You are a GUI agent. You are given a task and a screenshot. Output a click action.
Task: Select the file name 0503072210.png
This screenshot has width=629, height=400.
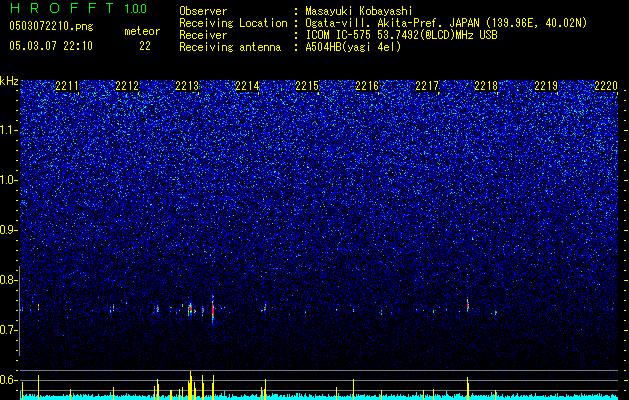pos(51,27)
